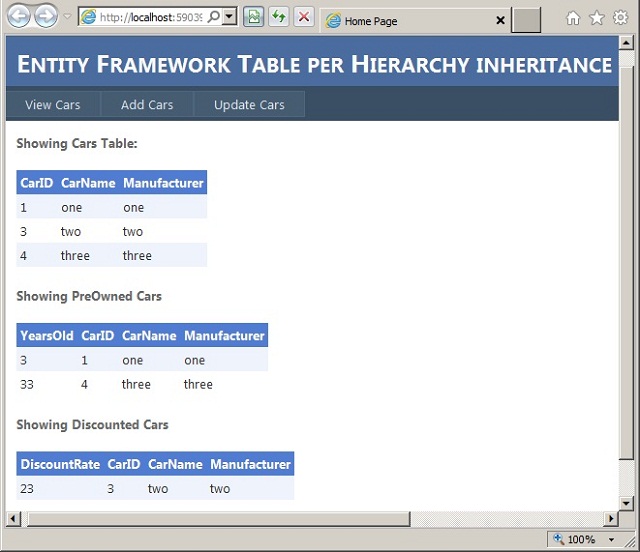640x552 pixels.
Task: Click the browser Back arrow button
Action: pyautogui.click(x=19, y=16)
